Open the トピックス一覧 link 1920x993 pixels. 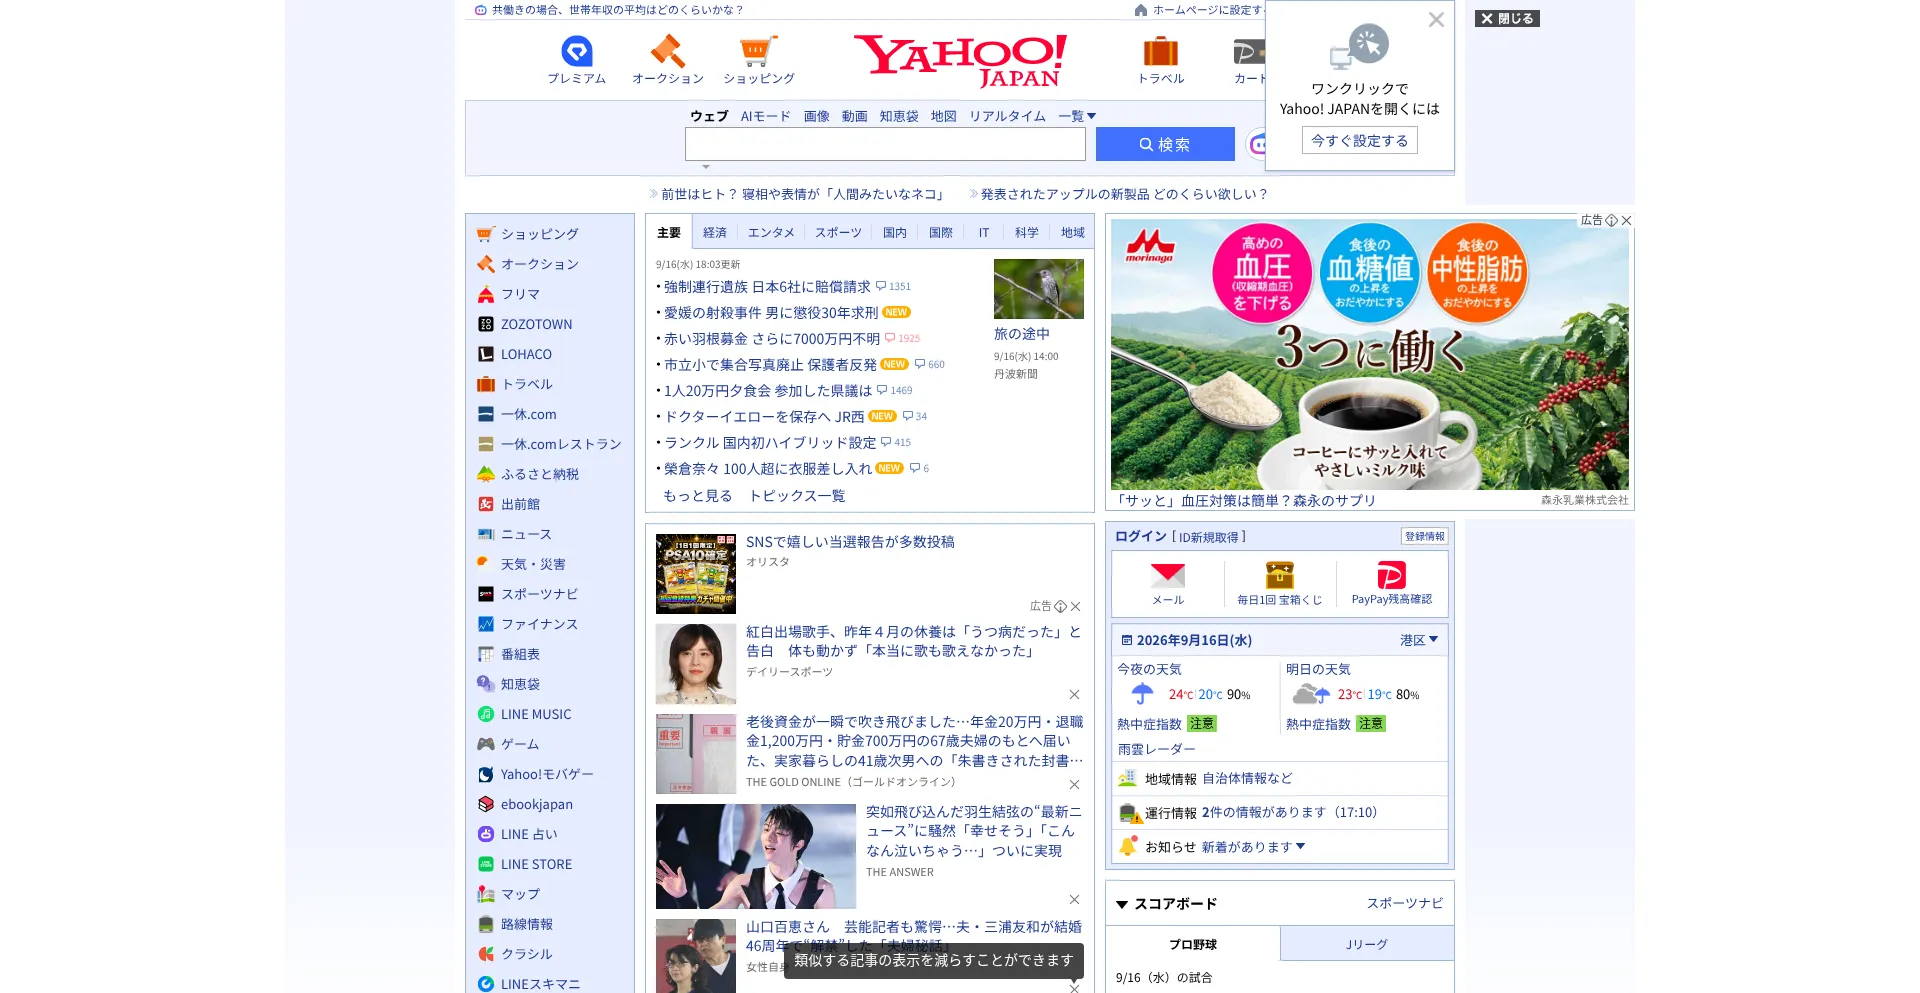pyautogui.click(x=797, y=496)
